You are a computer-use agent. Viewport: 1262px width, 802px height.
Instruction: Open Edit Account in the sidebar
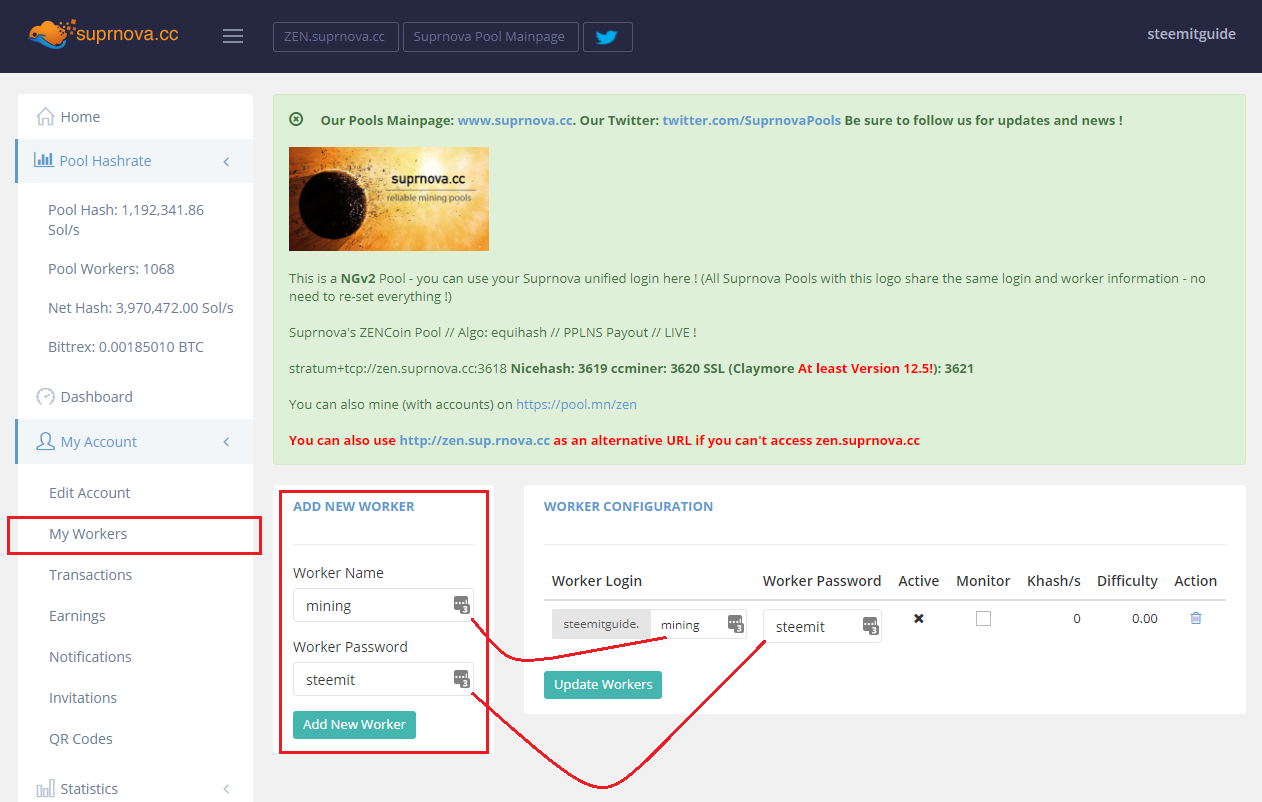90,493
